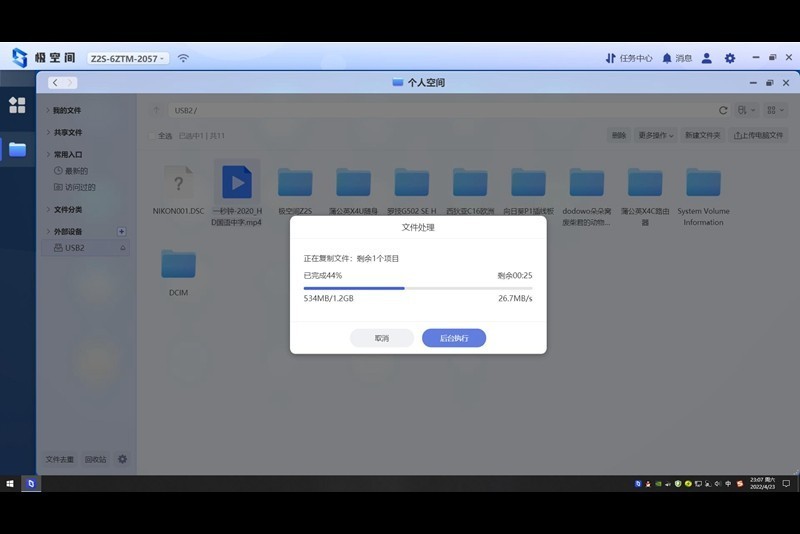Screen dimensions: 800x534
Task: Click the 后台执行 run in background button
Action: point(454,338)
